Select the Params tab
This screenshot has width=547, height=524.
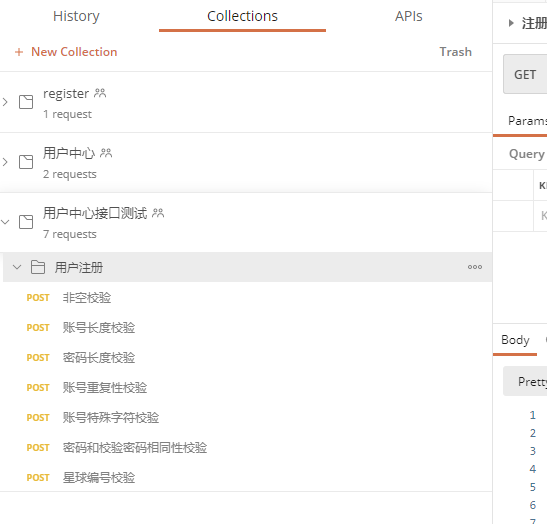(527, 121)
